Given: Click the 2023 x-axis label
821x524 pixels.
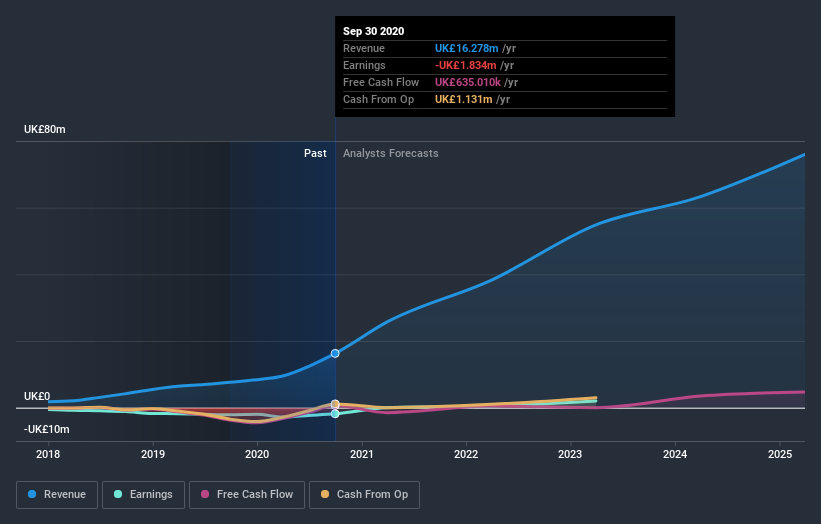Looking at the screenshot, I should (570, 454).
